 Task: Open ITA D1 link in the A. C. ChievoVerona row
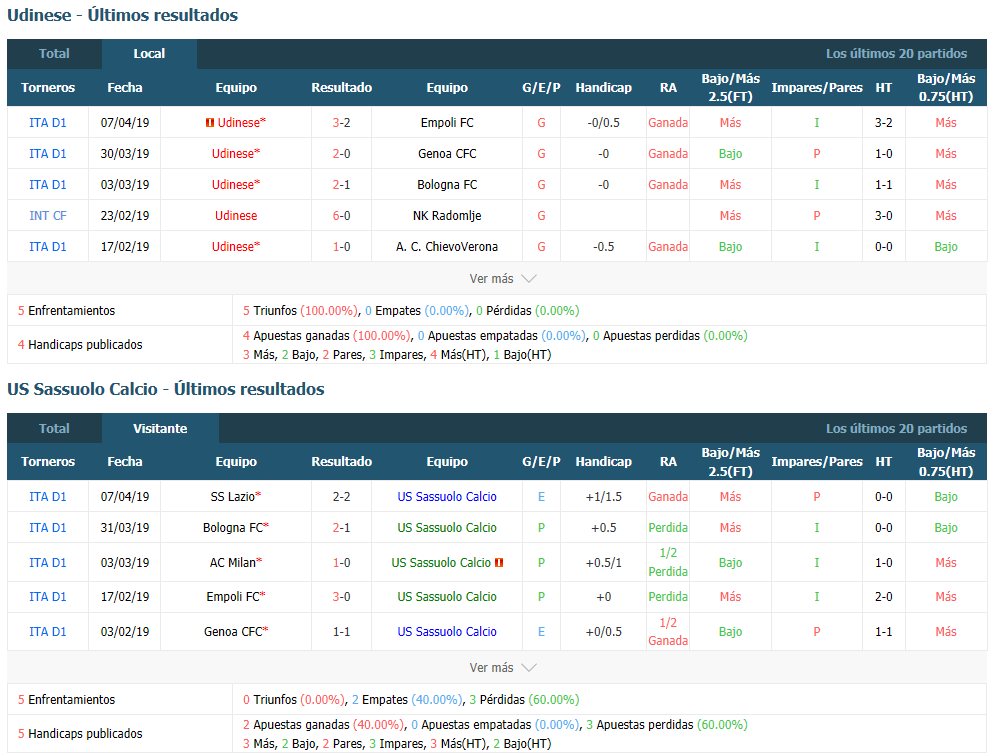pos(47,247)
